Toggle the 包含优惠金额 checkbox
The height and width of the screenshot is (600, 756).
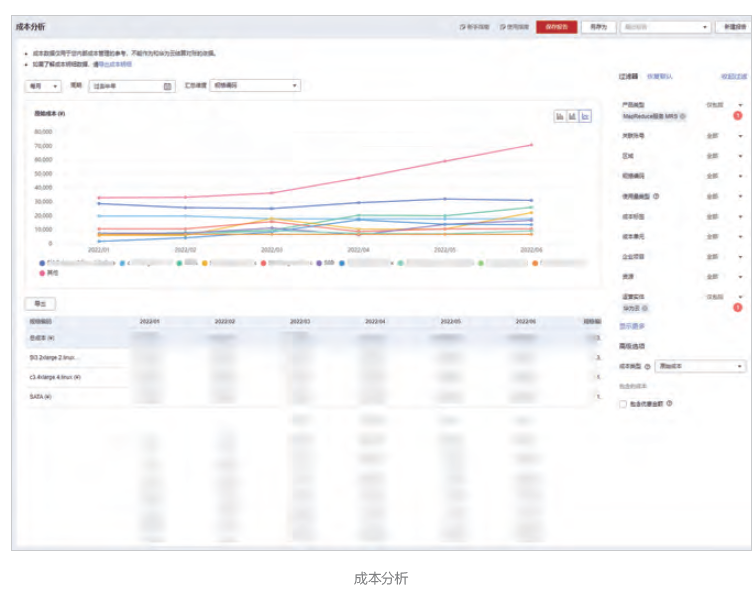[x=623, y=404]
